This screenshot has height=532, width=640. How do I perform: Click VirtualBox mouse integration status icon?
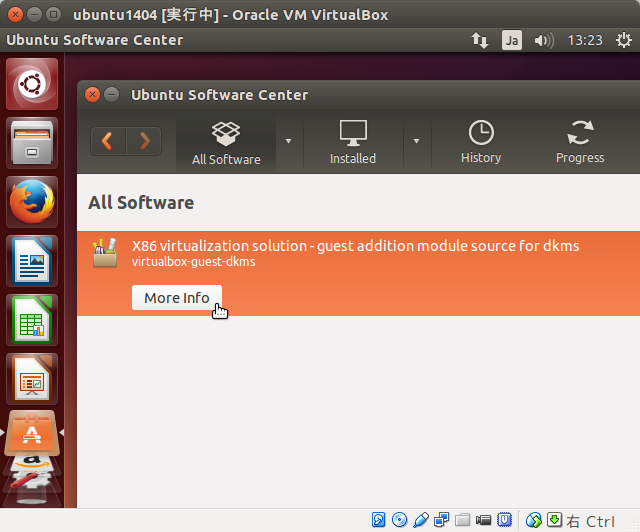tap(533, 520)
